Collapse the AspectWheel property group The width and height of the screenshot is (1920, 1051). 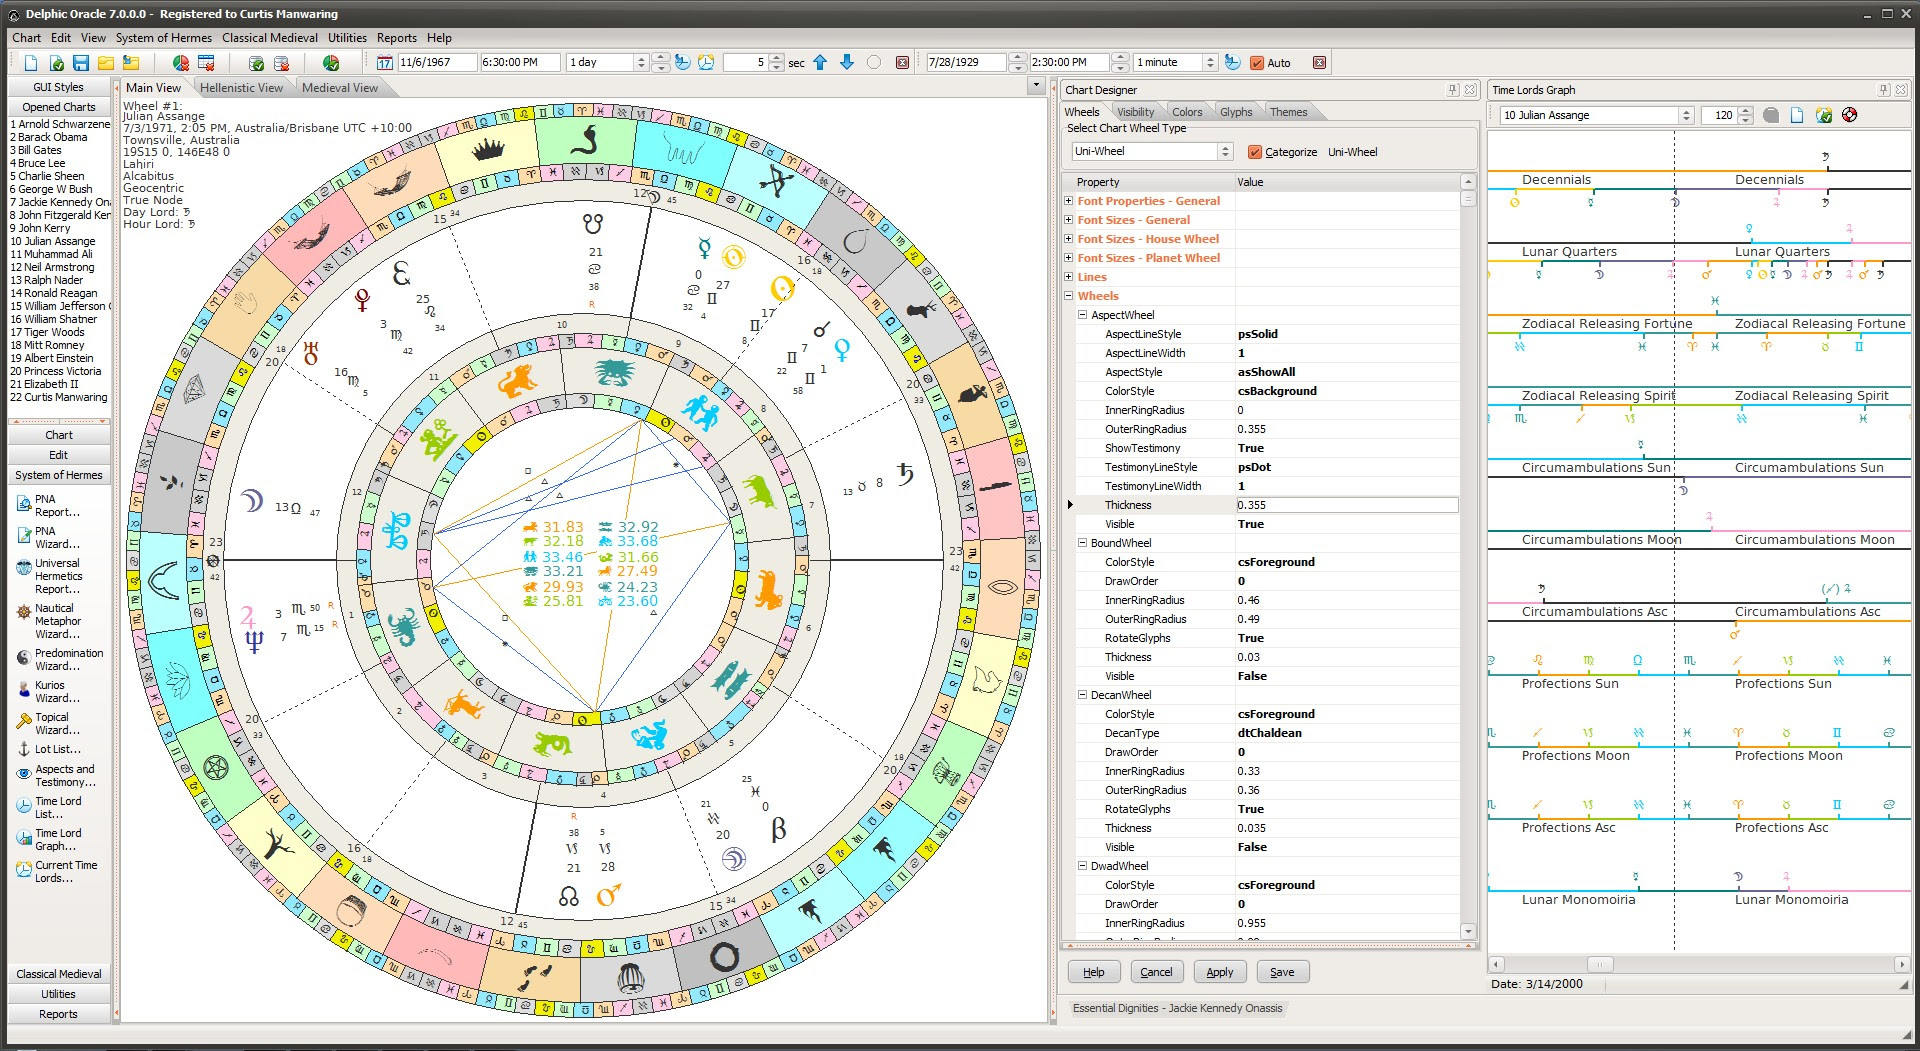pyautogui.click(x=1082, y=315)
